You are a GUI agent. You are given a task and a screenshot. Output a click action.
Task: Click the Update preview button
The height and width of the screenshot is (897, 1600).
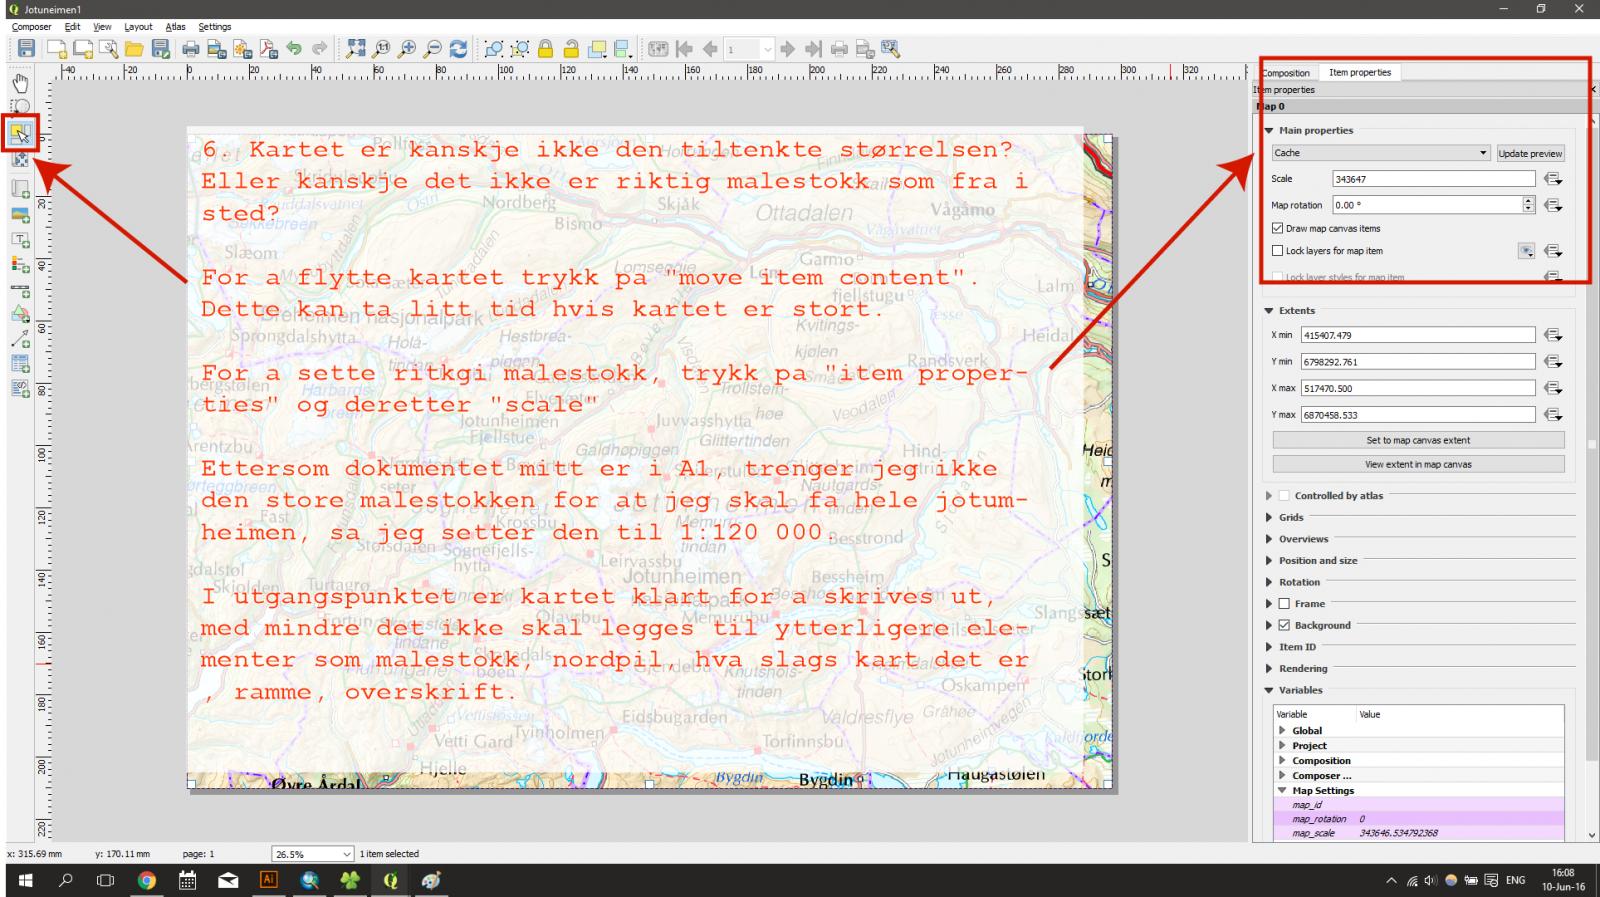[1529, 153]
